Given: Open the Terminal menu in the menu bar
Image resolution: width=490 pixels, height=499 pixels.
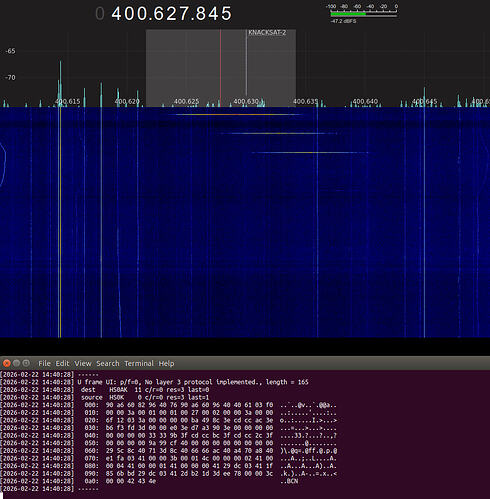Looking at the screenshot, I should point(139,363).
